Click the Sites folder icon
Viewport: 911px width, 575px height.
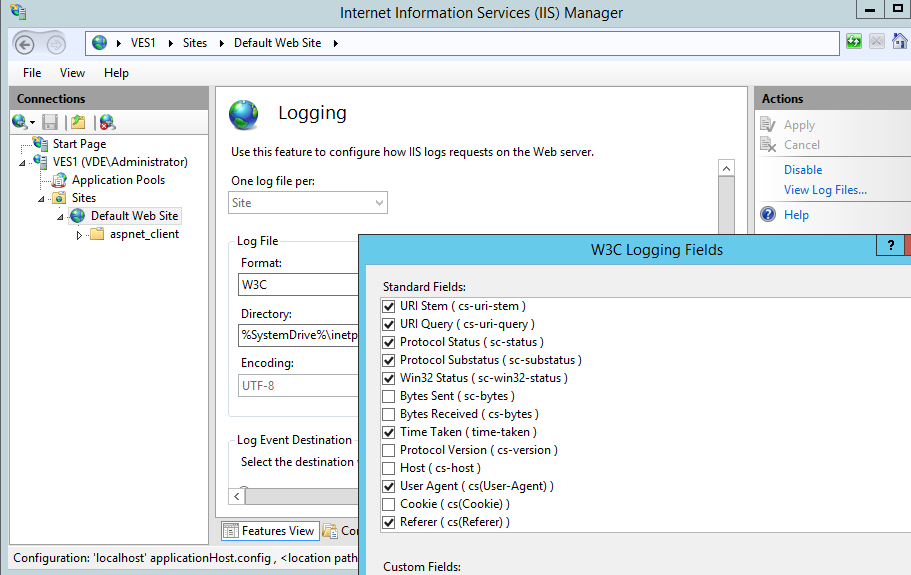coord(59,198)
